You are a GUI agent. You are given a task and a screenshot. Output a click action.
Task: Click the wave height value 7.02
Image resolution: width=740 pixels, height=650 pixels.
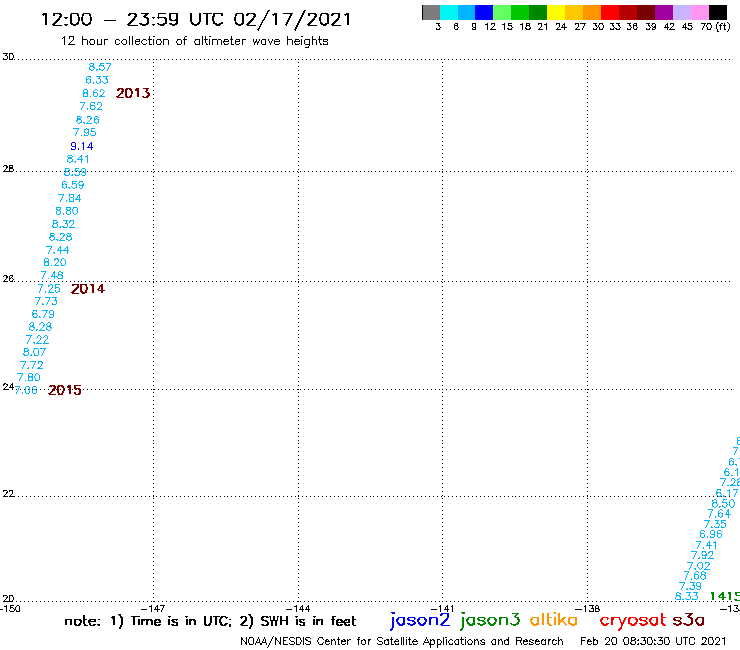pyautogui.click(x=698, y=566)
